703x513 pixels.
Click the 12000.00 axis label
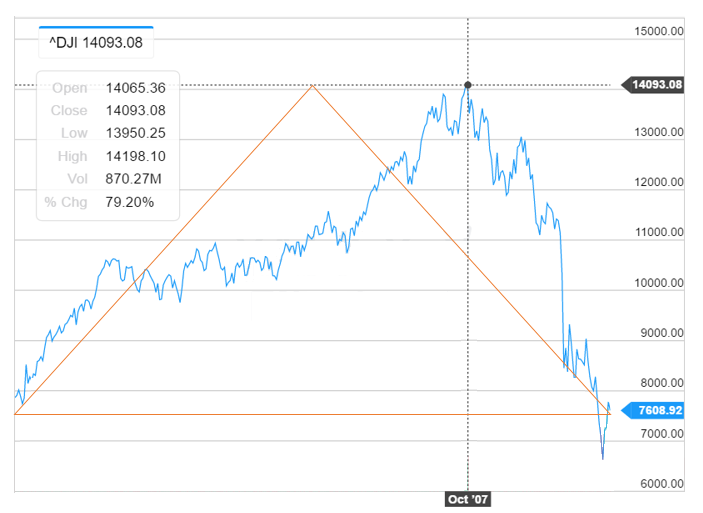(x=659, y=182)
